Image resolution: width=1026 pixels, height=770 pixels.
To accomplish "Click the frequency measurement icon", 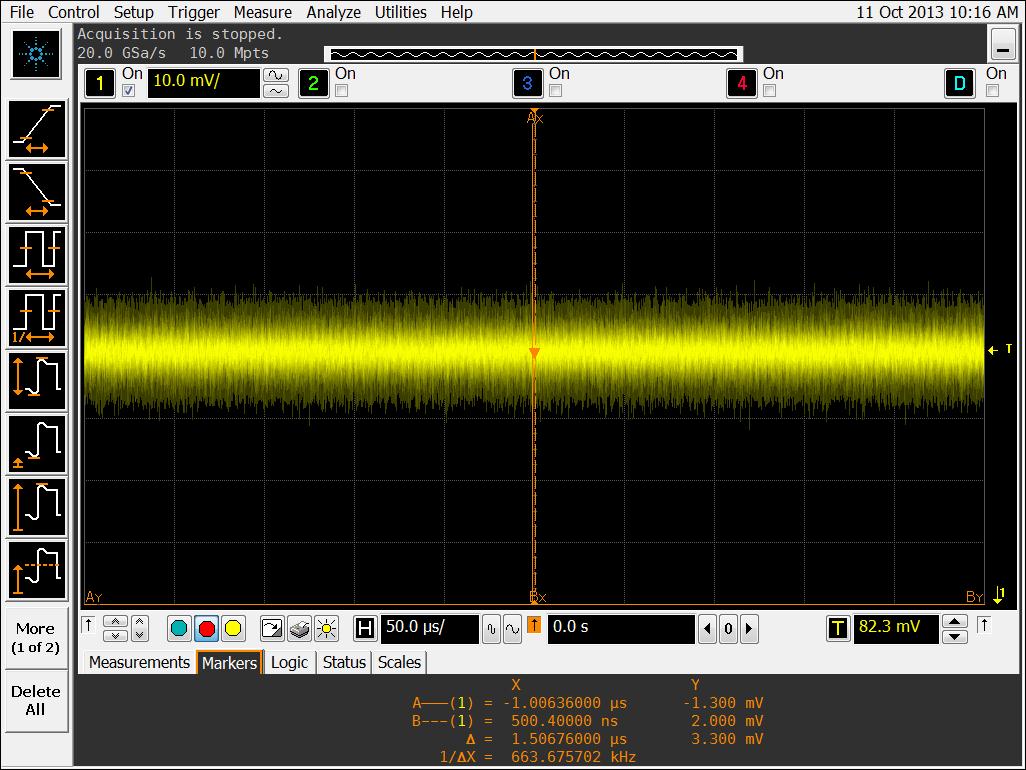I will click(x=37, y=318).
